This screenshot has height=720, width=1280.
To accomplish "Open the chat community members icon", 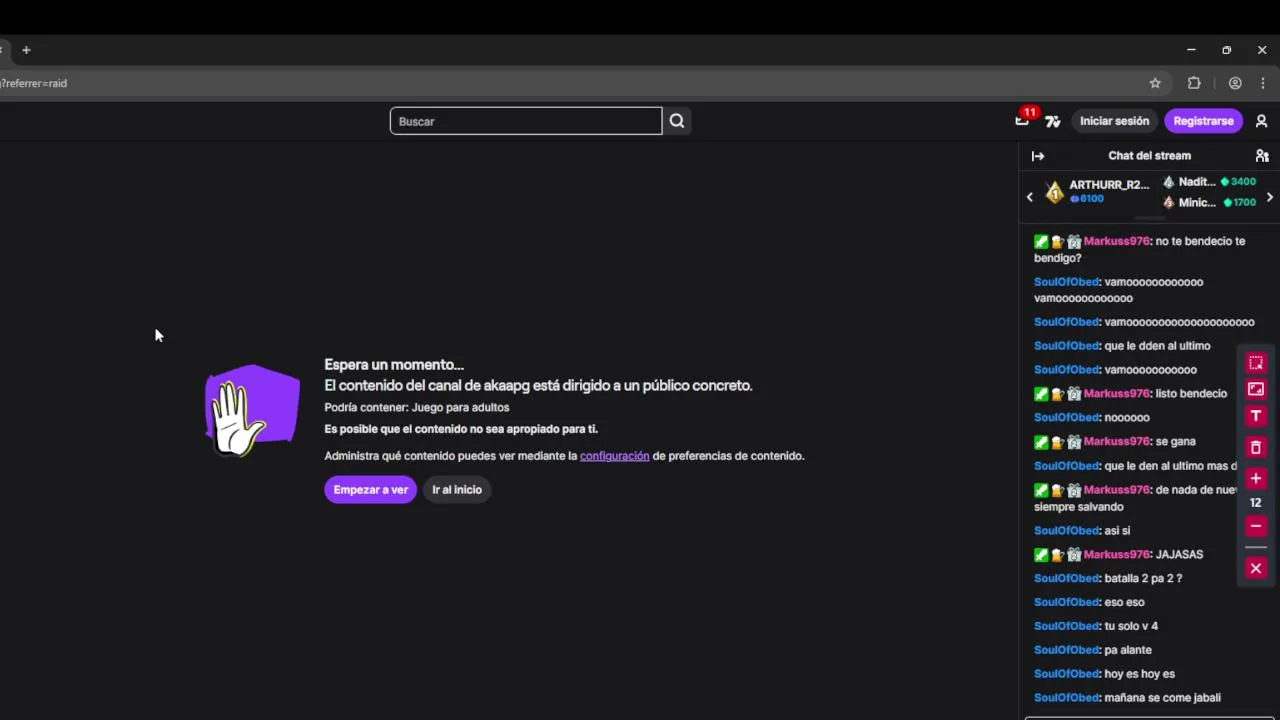I will [x=1262, y=156].
